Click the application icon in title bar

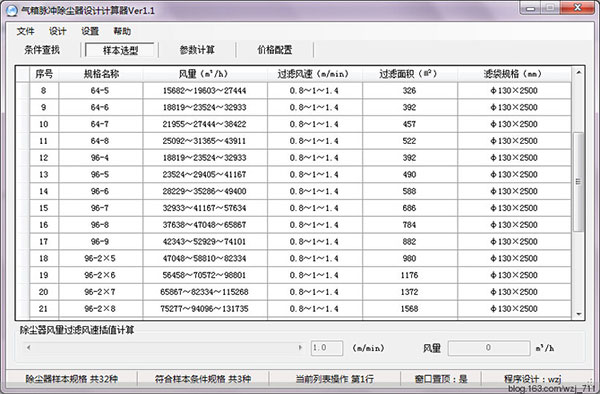pos(11,10)
